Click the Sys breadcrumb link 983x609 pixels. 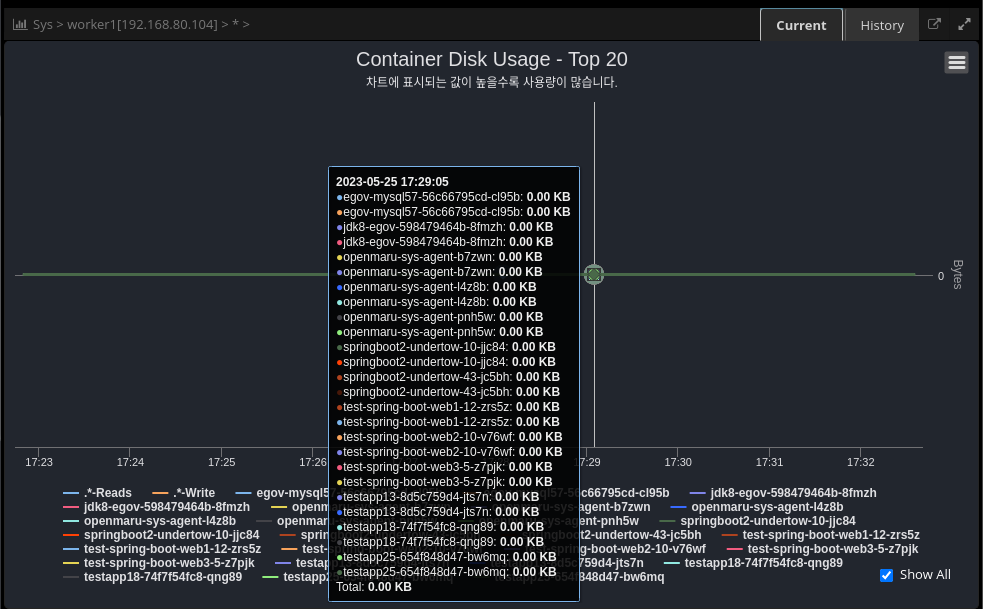click(42, 25)
